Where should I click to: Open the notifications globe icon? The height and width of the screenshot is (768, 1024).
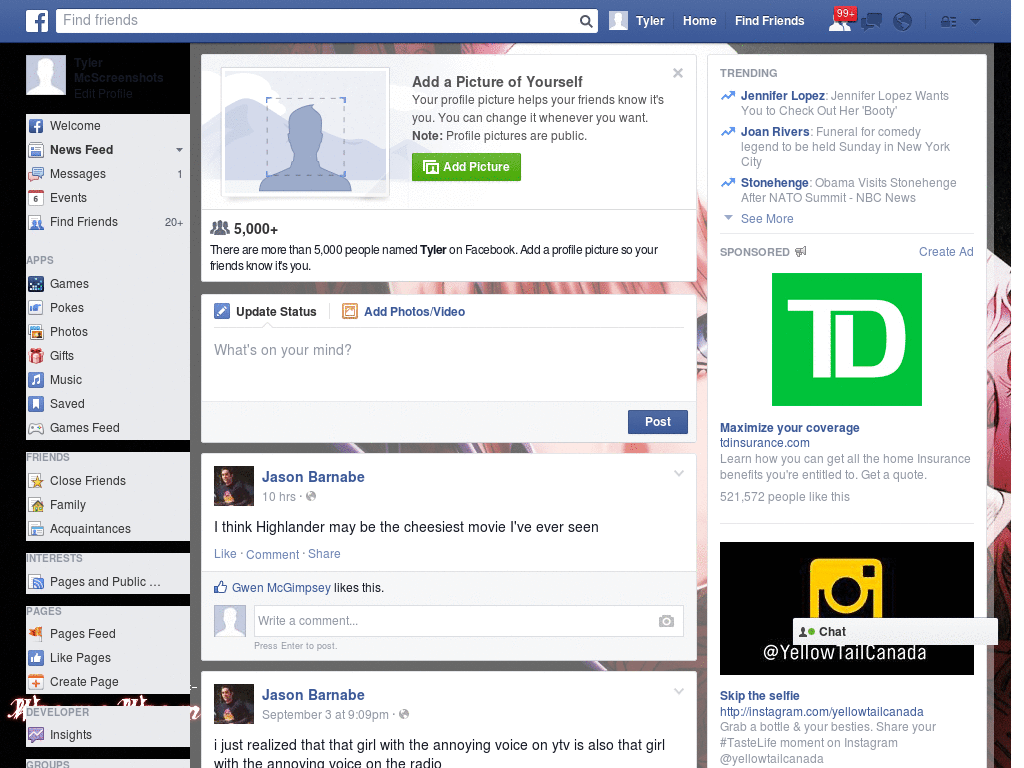tap(903, 22)
